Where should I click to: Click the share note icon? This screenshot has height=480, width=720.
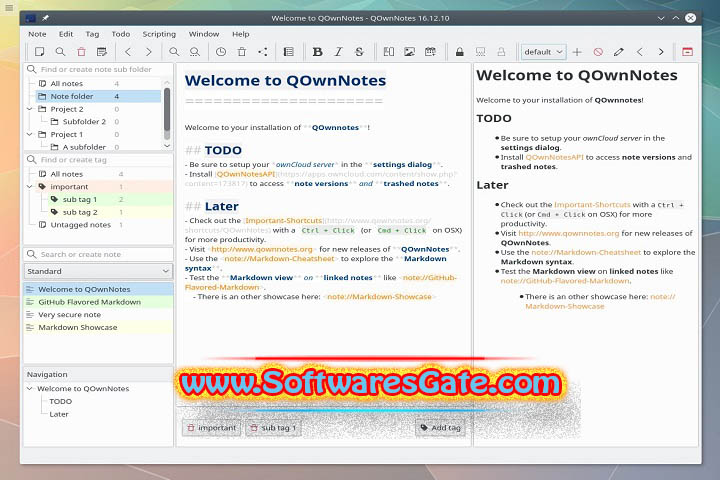coord(263,52)
